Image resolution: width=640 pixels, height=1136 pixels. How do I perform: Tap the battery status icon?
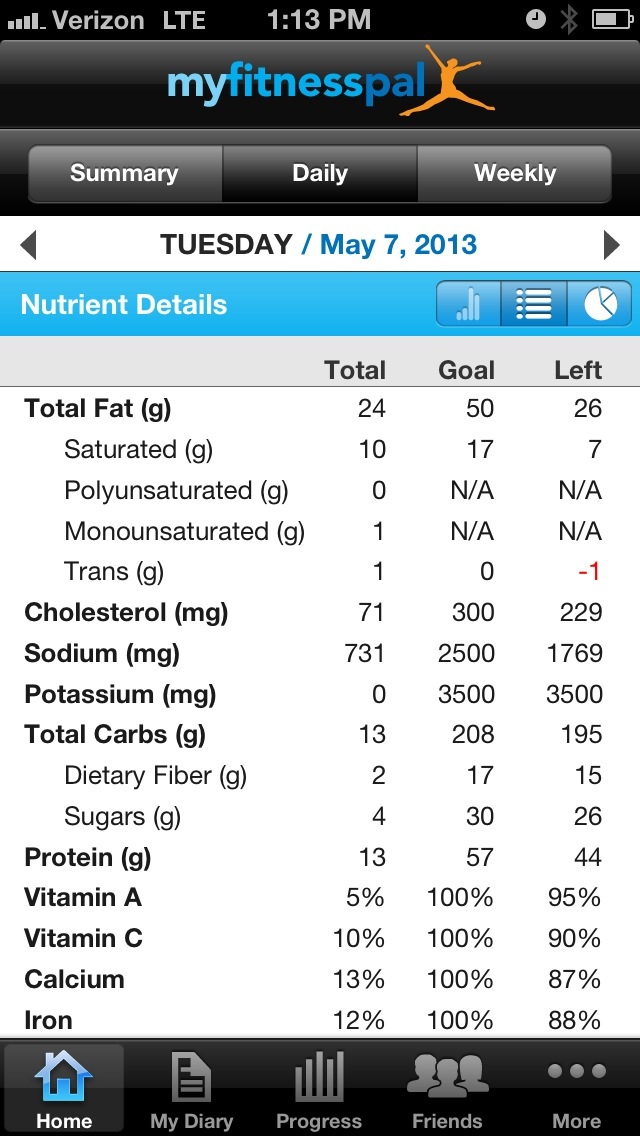pos(612,20)
